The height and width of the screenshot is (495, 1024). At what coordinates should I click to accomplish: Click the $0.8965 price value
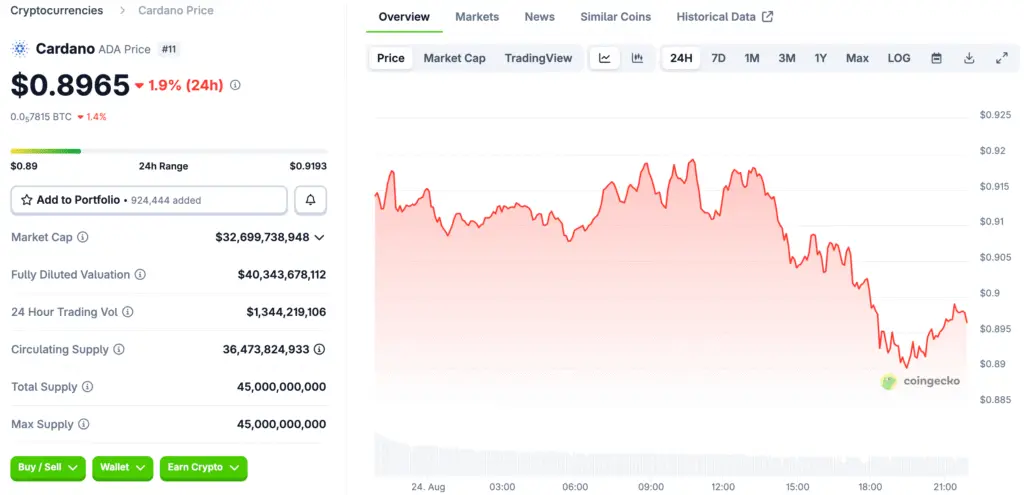click(x=71, y=85)
